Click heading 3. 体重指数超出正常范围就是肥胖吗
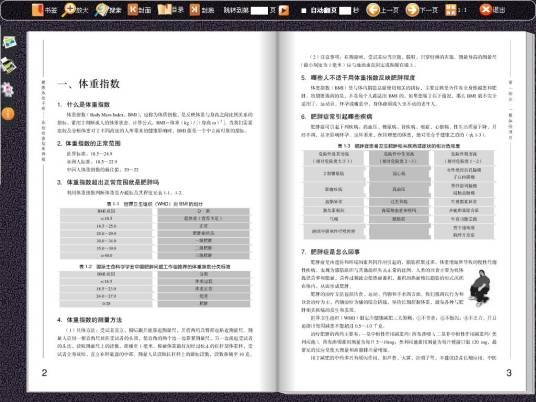Screen dimensions: 536x402 (x=108, y=182)
